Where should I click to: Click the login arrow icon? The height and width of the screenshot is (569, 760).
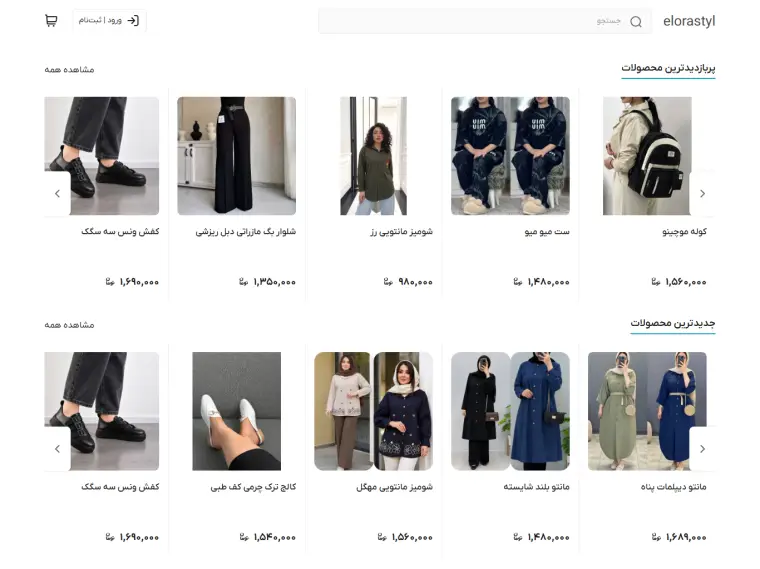pyautogui.click(x=133, y=20)
